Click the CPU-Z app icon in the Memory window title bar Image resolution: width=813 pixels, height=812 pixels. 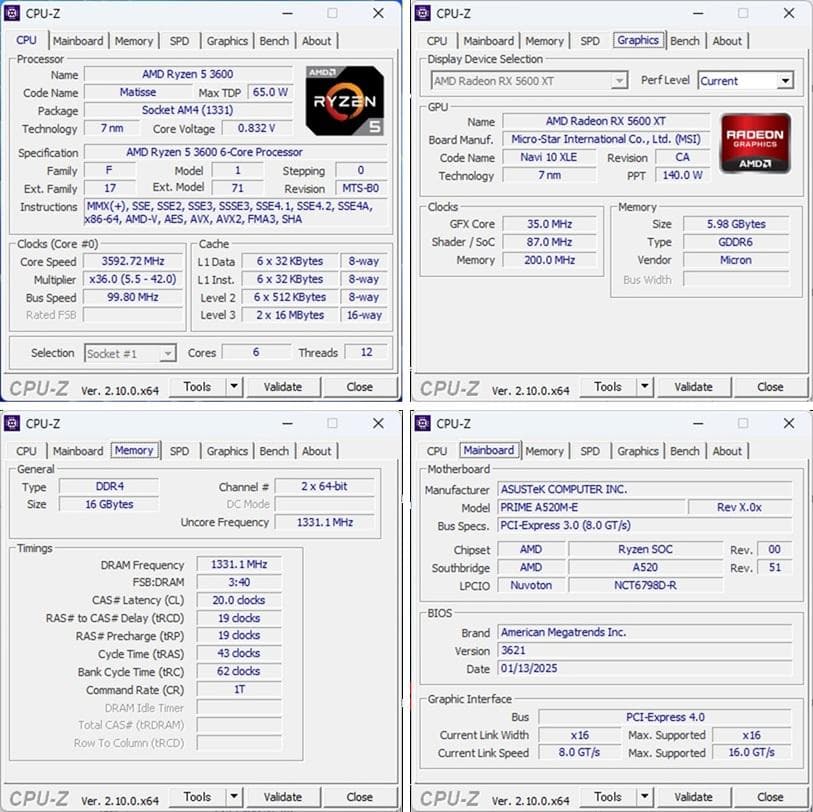(x=12, y=423)
